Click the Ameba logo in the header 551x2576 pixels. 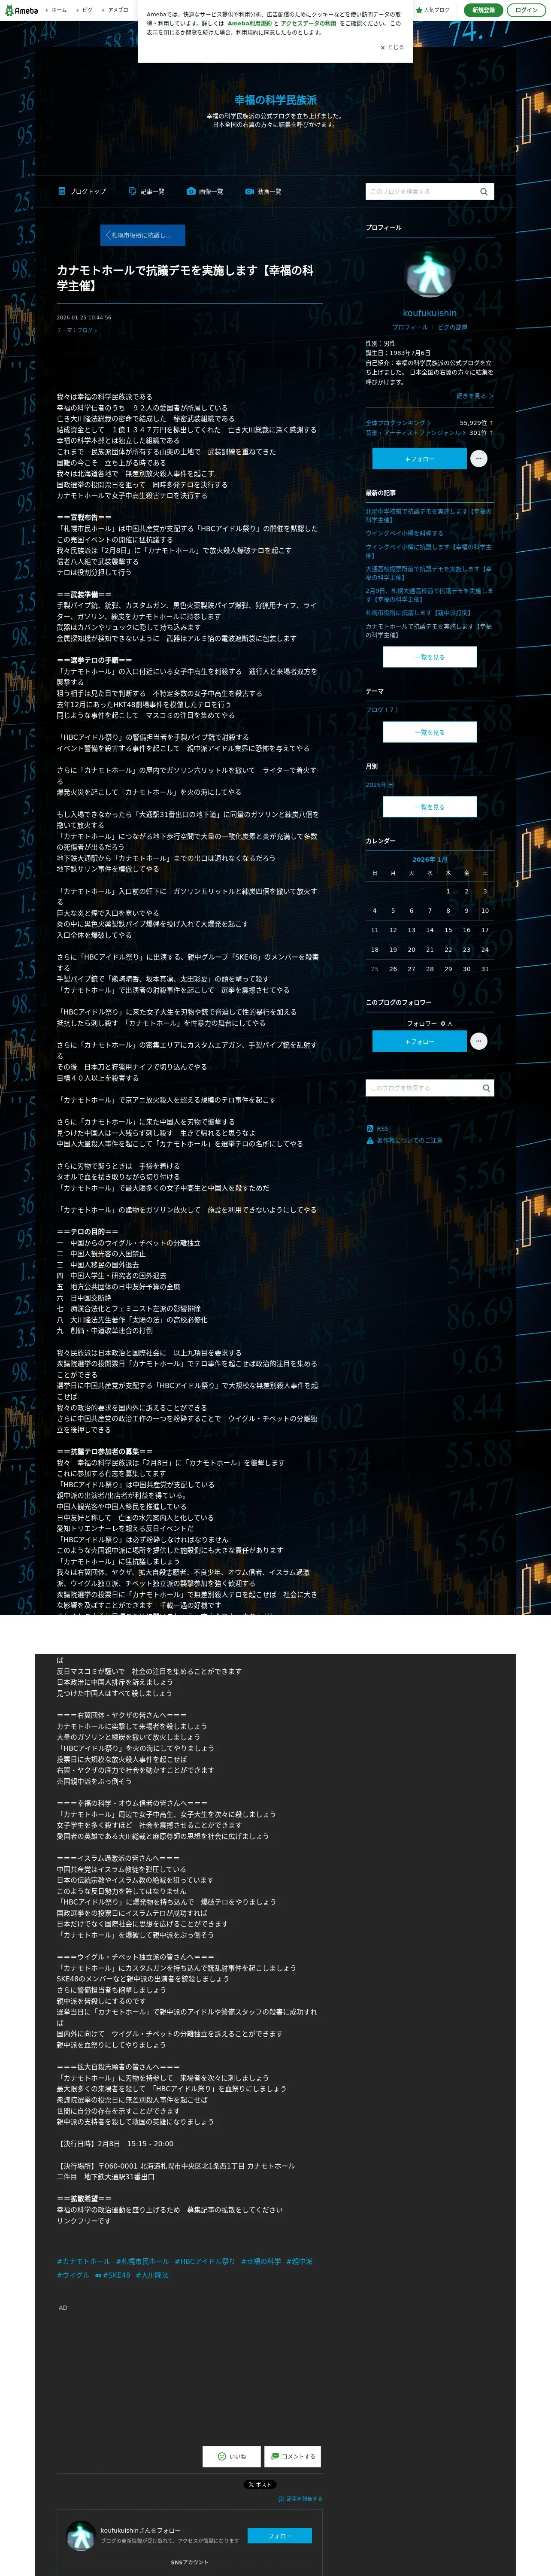coord(21,10)
